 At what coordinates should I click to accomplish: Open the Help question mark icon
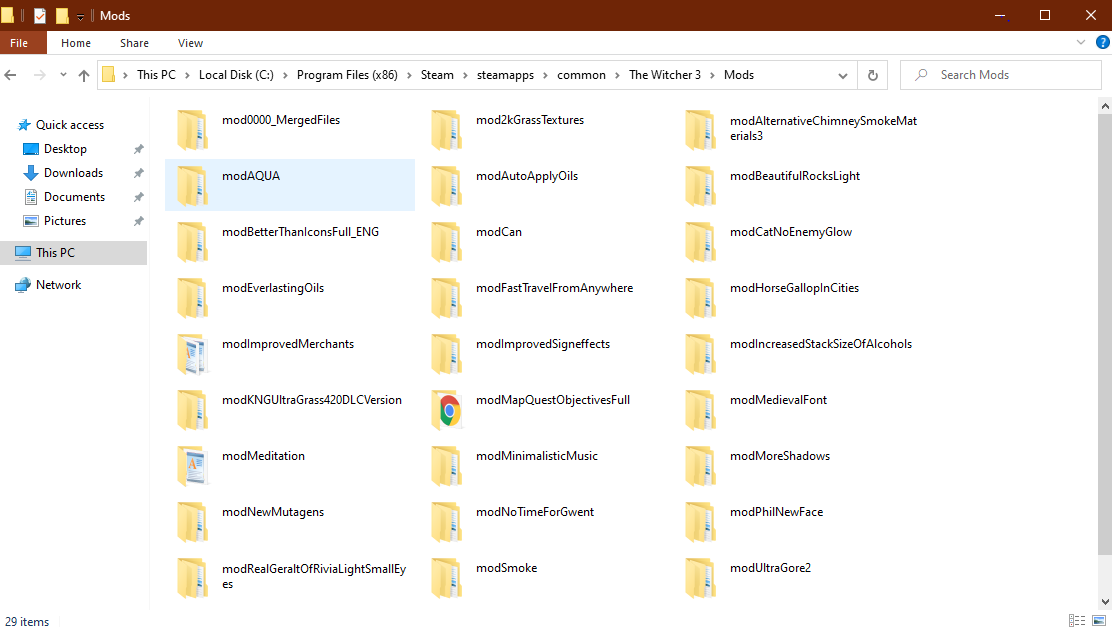[x=1103, y=43]
